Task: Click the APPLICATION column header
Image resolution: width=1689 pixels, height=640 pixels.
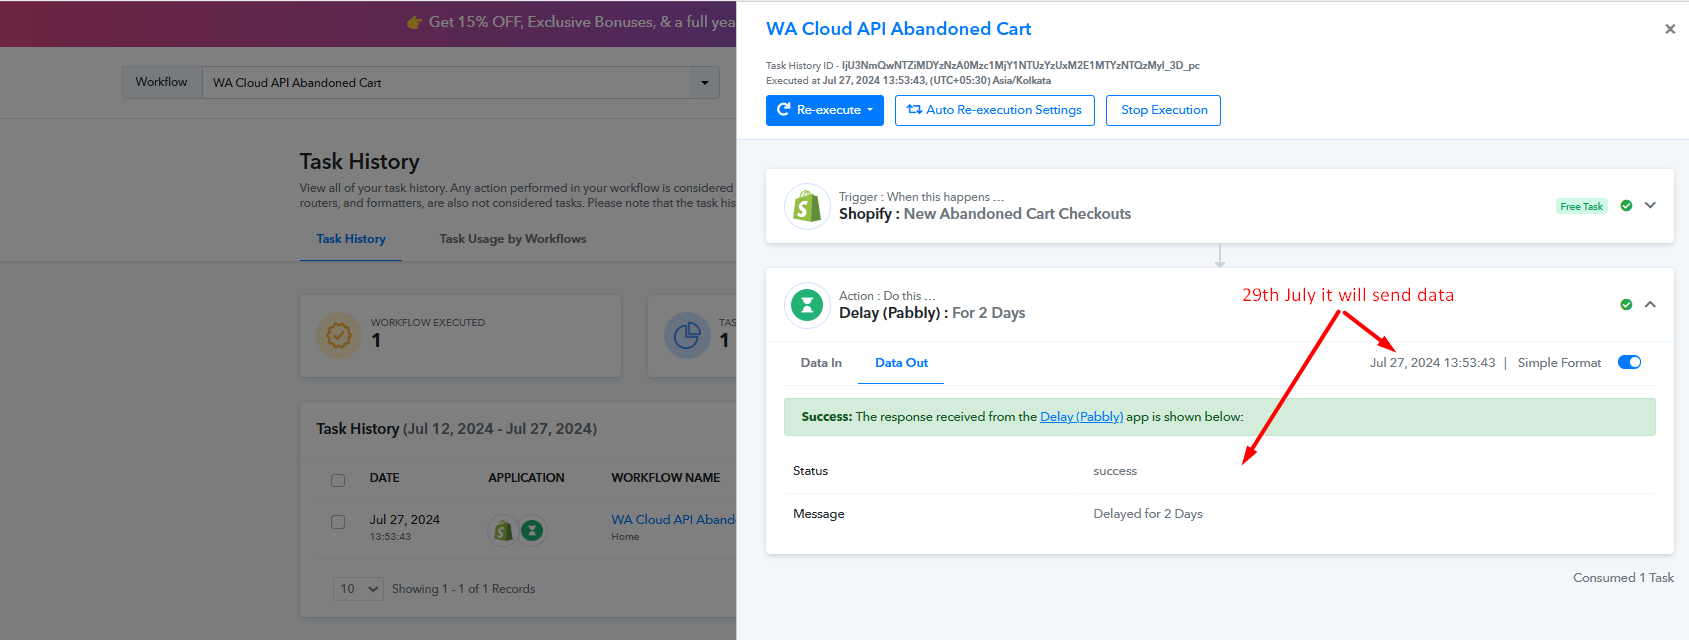Action: 526,478
